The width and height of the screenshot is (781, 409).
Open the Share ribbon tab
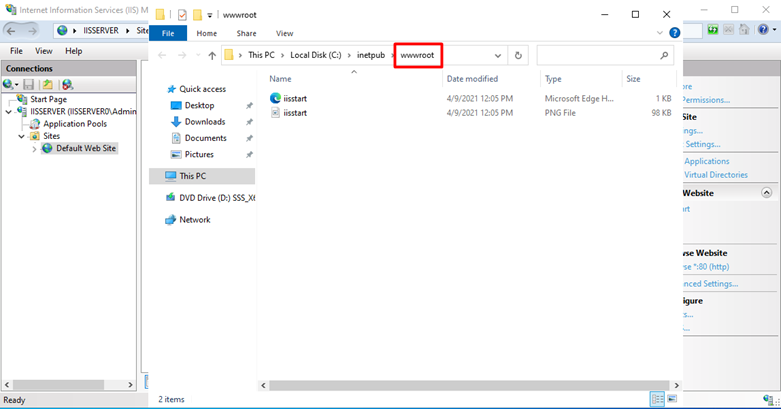click(x=247, y=33)
